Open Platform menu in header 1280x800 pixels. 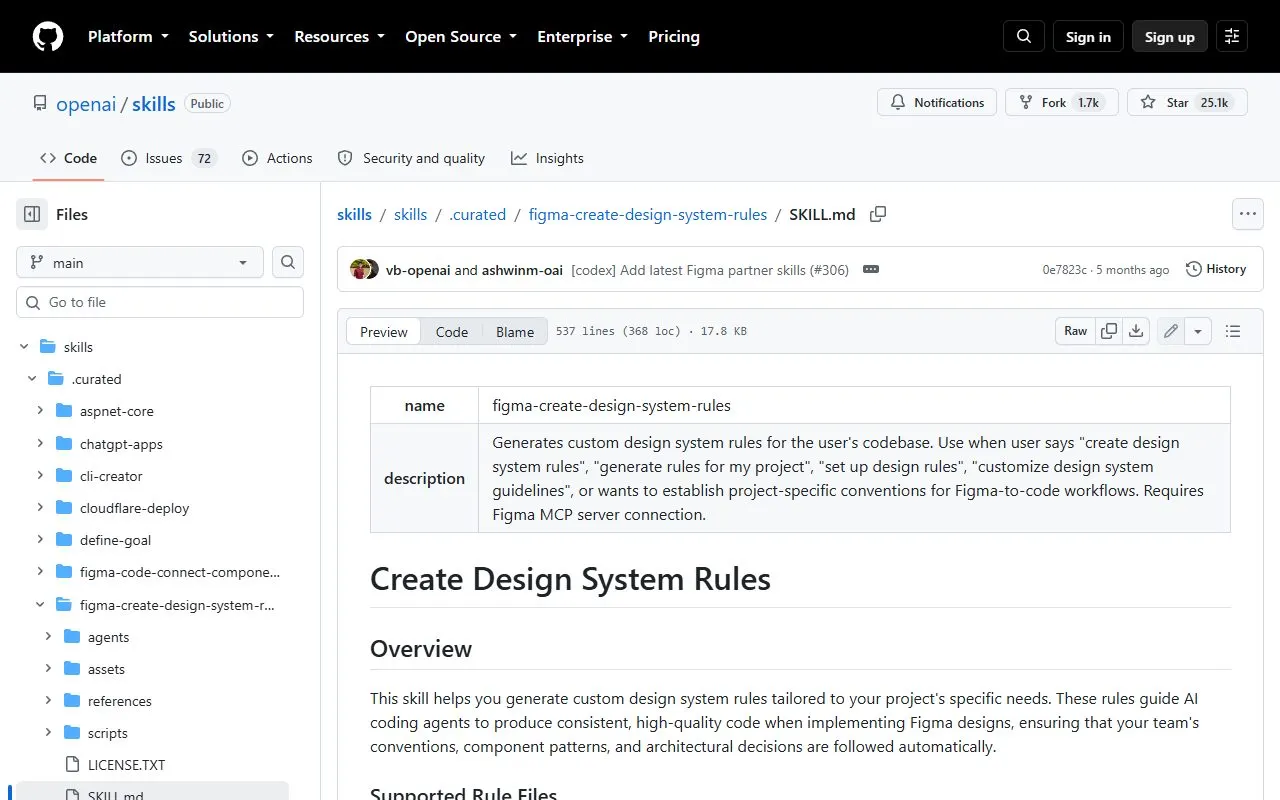[127, 37]
